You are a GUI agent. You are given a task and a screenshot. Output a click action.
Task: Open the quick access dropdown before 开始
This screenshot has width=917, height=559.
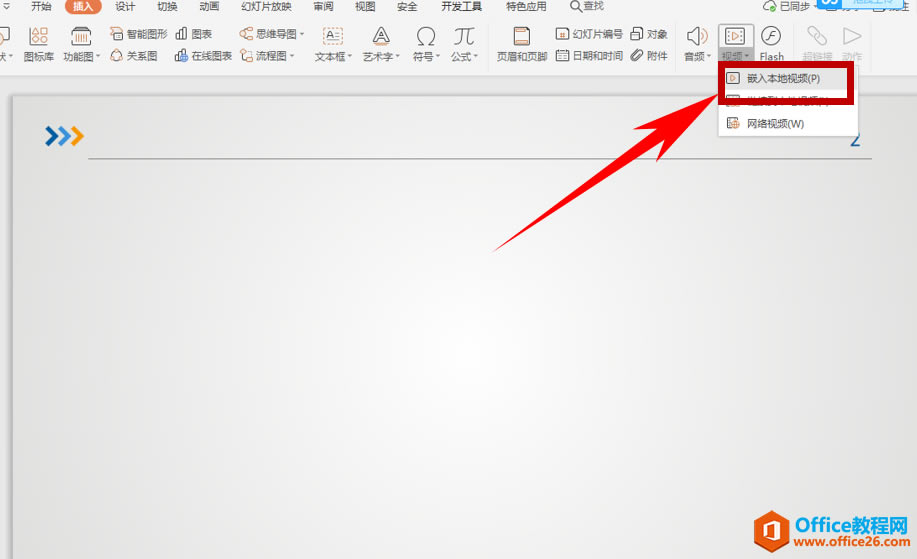coord(6,6)
